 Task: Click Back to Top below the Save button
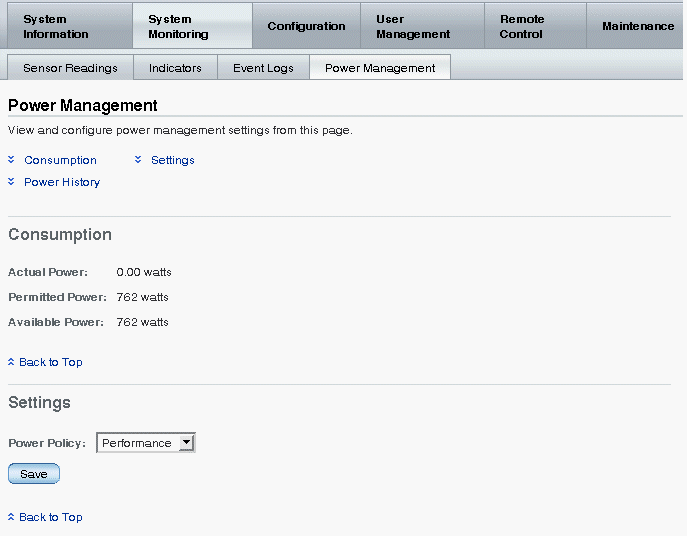click(51, 517)
